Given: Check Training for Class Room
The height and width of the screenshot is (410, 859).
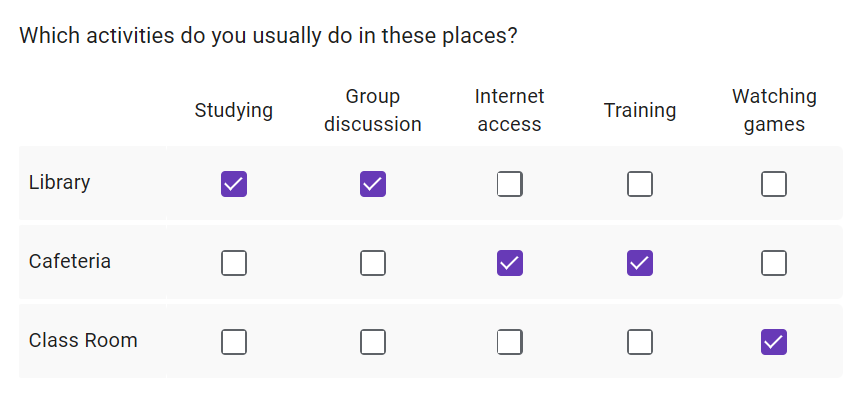Looking at the screenshot, I should 640,342.
